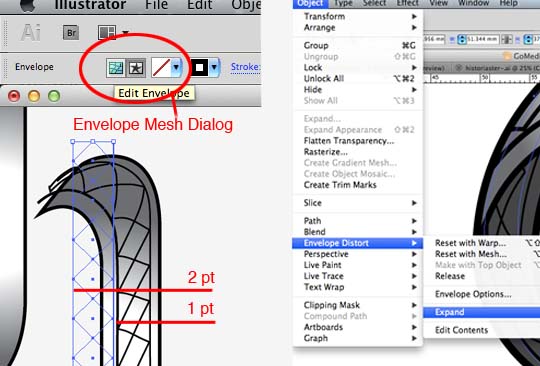Choose Edit Contents submenu item

point(482,330)
